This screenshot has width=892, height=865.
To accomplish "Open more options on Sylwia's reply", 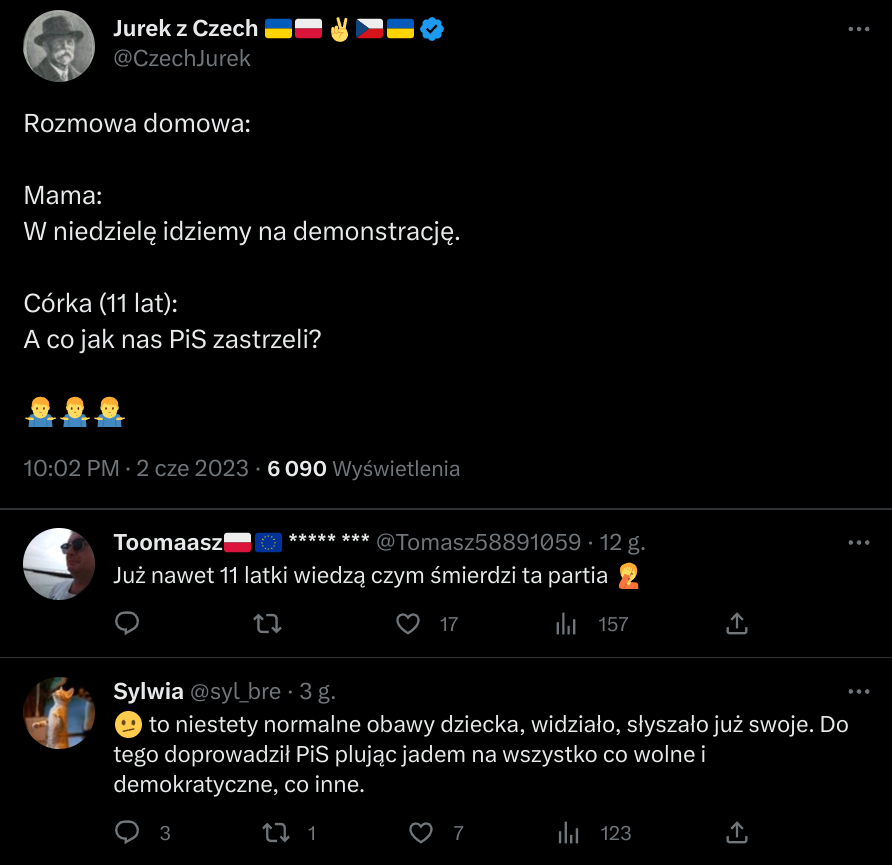I will point(858,691).
